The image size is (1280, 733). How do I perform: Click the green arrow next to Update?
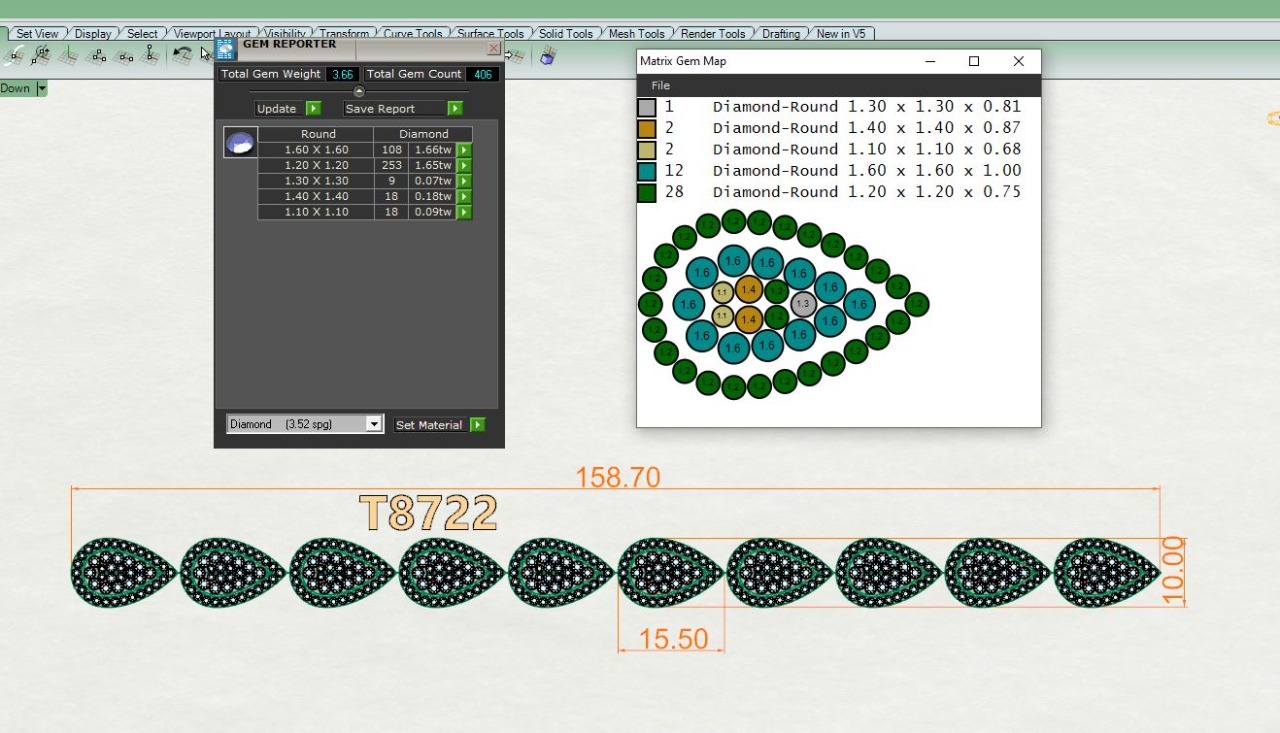313,108
